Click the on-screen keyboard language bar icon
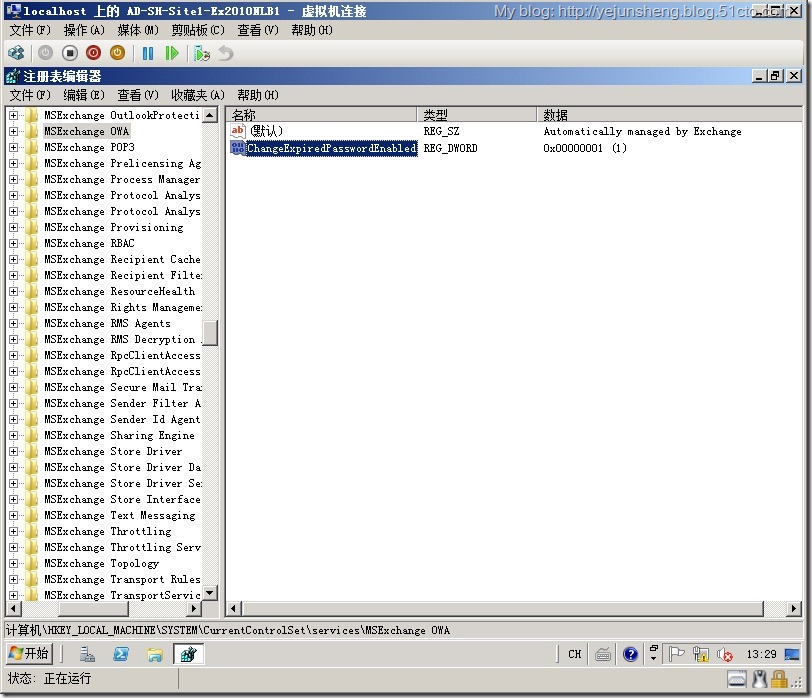Screen dimensions: 812x698 point(603,655)
